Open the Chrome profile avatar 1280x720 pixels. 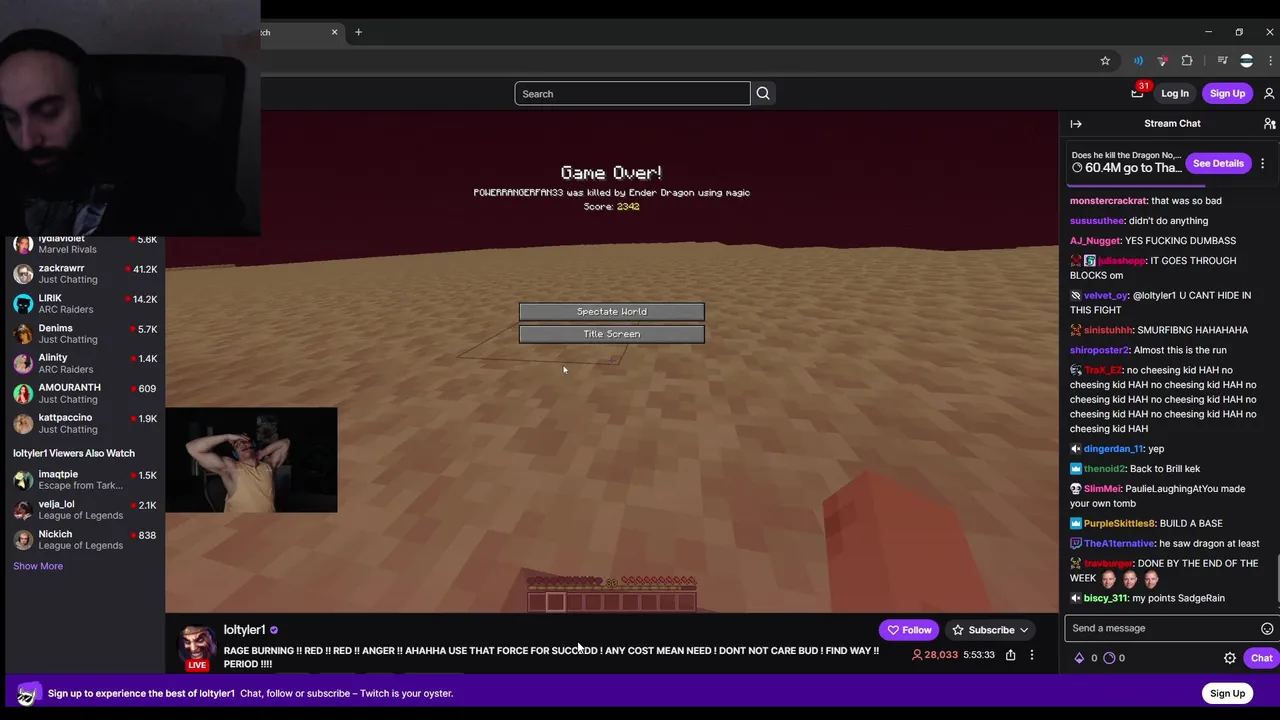(x=1246, y=61)
